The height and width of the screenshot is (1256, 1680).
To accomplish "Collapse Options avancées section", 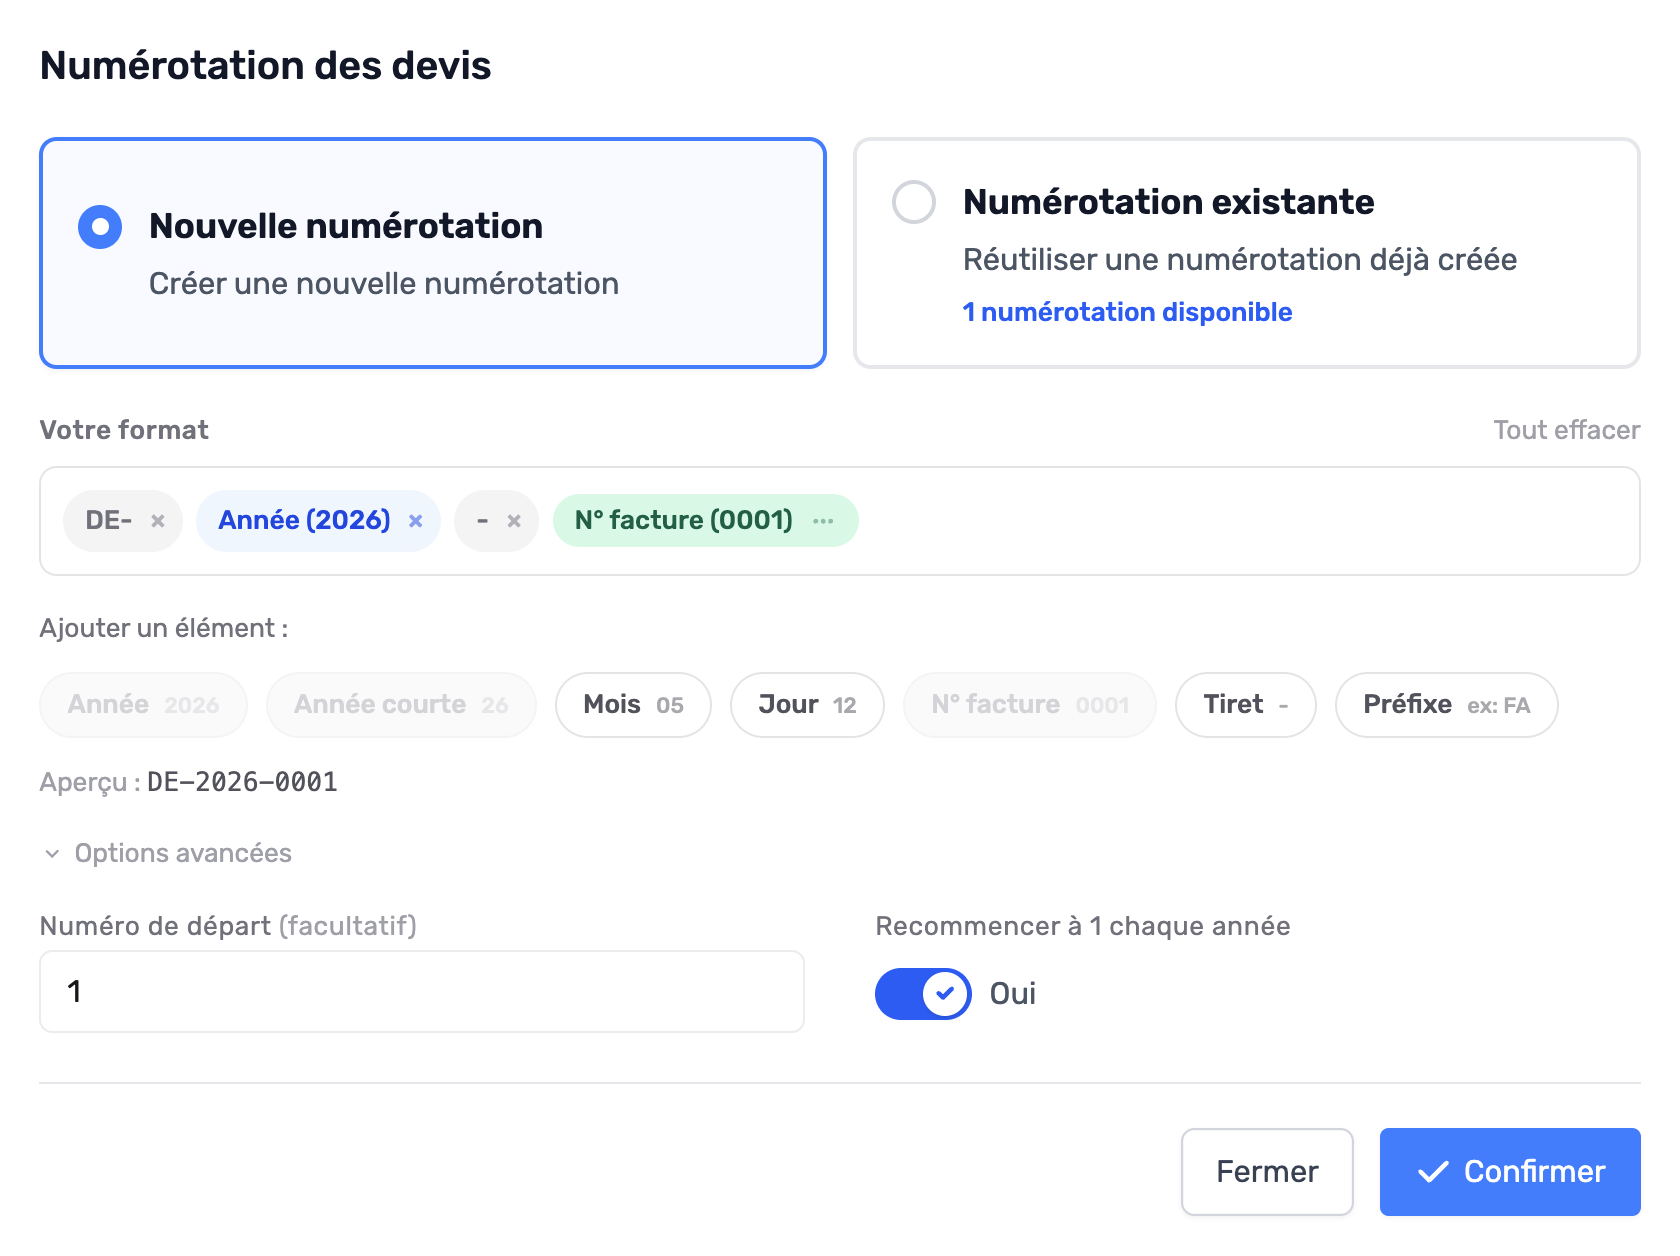I will [x=166, y=853].
